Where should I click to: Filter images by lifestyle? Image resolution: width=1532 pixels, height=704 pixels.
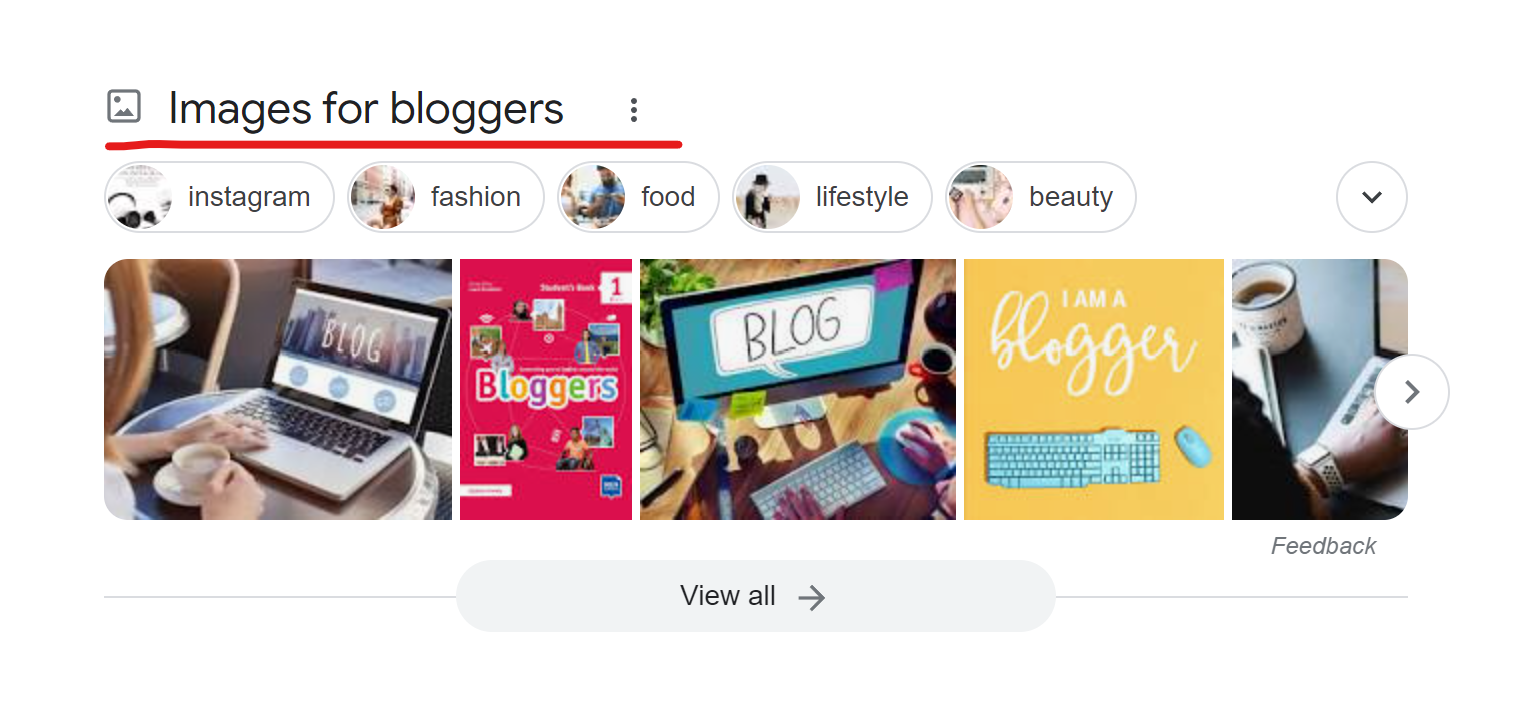click(x=832, y=197)
